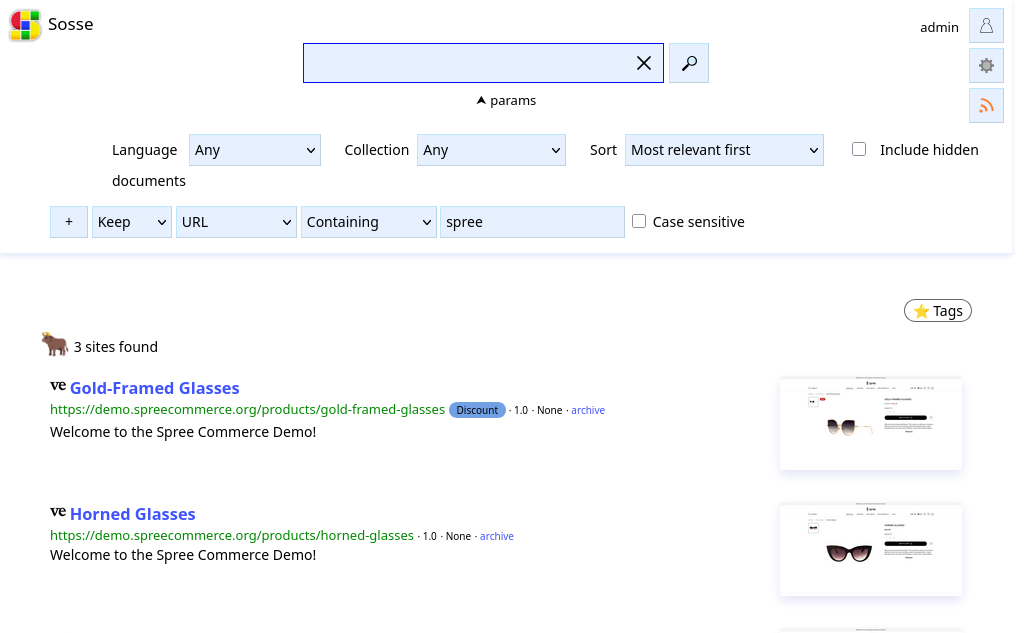Open archive link for Gold-Framed Glasses
Screen dimensions: 1024x633
[588, 410]
